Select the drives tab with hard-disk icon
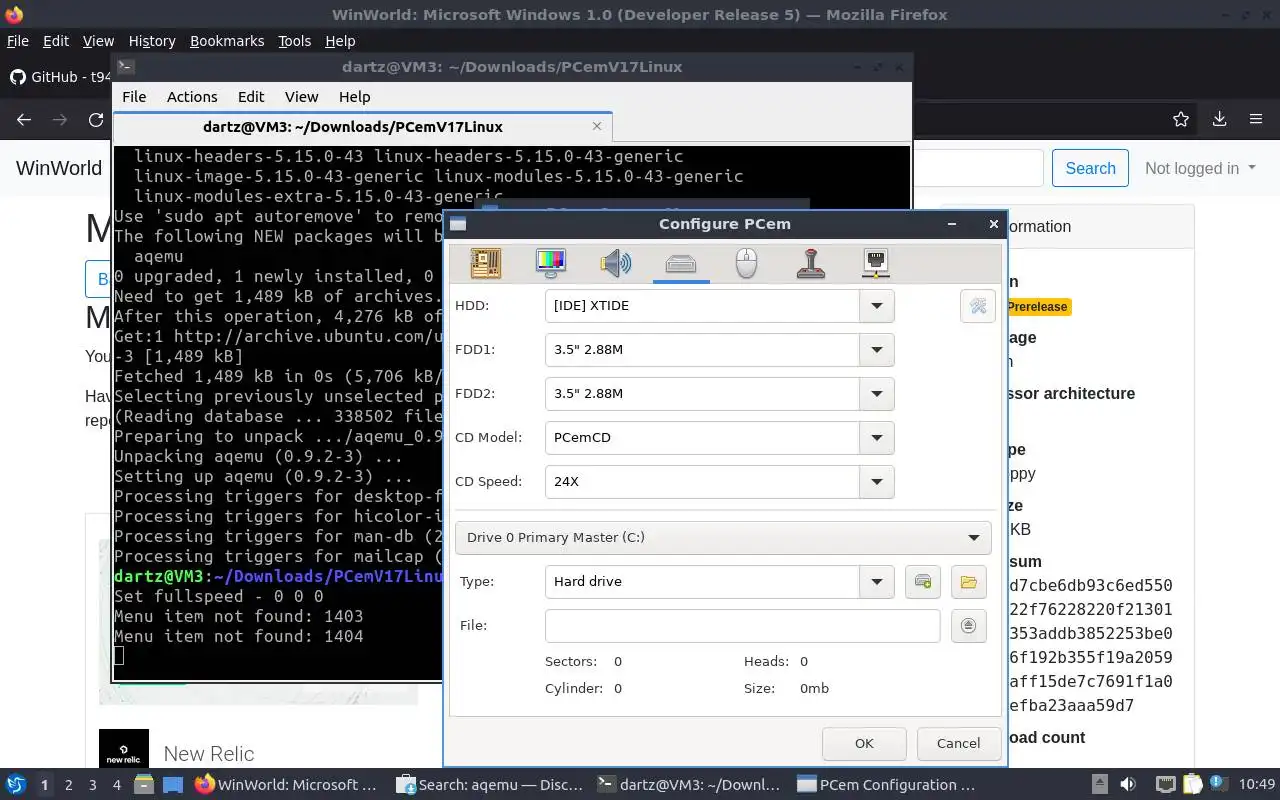The image size is (1280, 800). point(681,263)
